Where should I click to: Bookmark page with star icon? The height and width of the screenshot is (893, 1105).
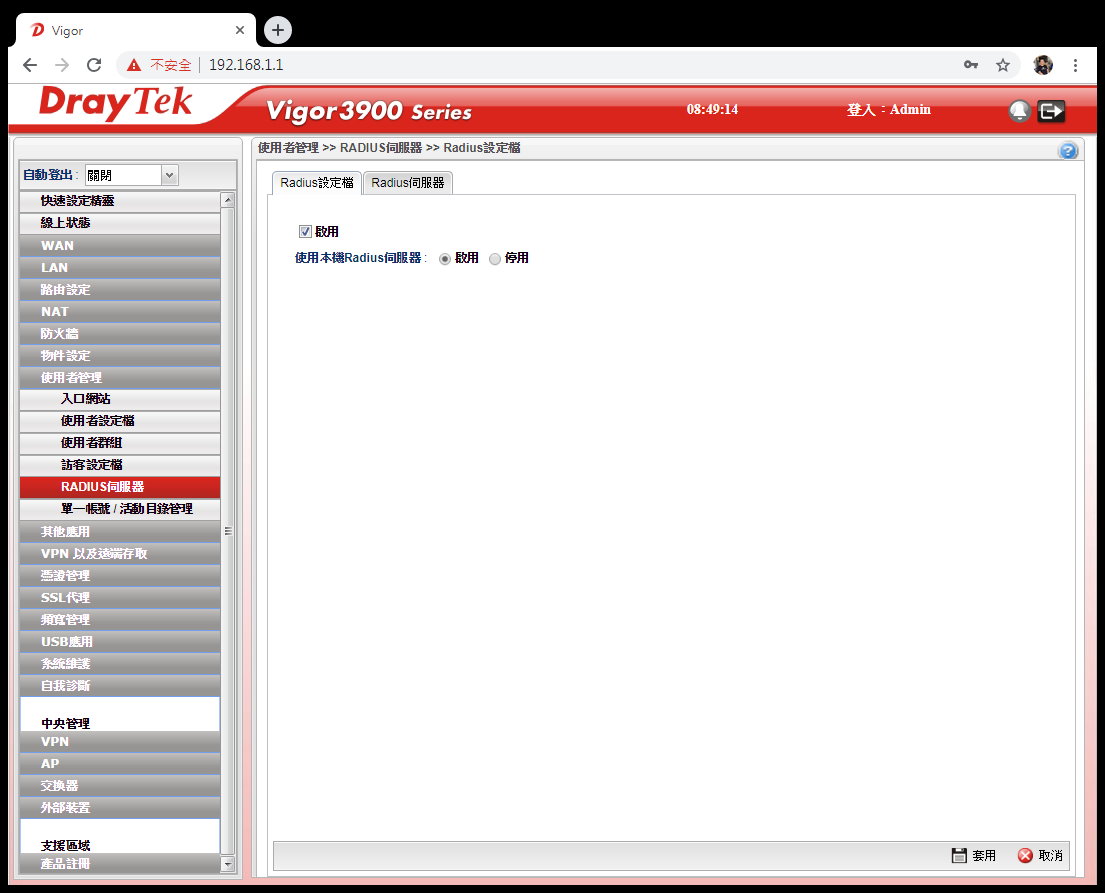pos(1002,65)
